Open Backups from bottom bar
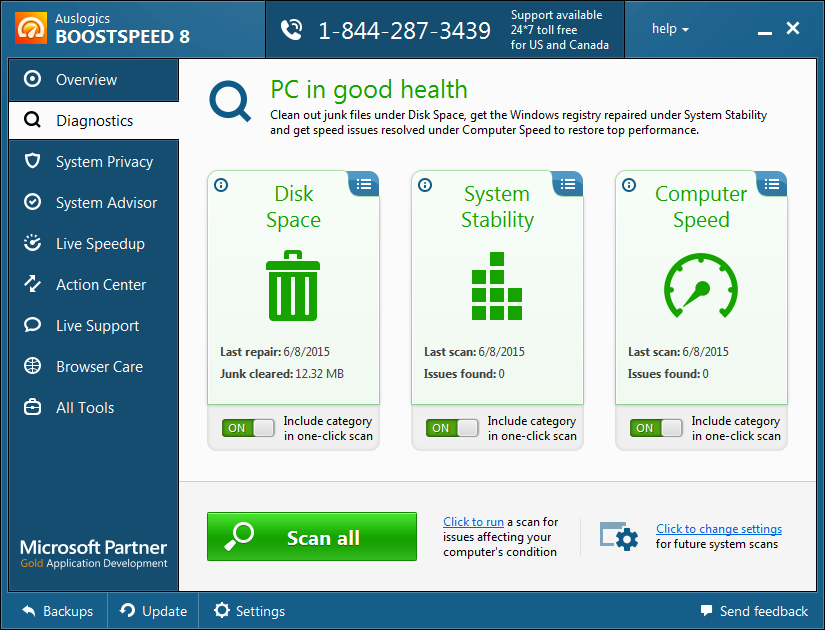Image resolution: width=825 pixels, height=630 pixels. [x=58, y=611]
